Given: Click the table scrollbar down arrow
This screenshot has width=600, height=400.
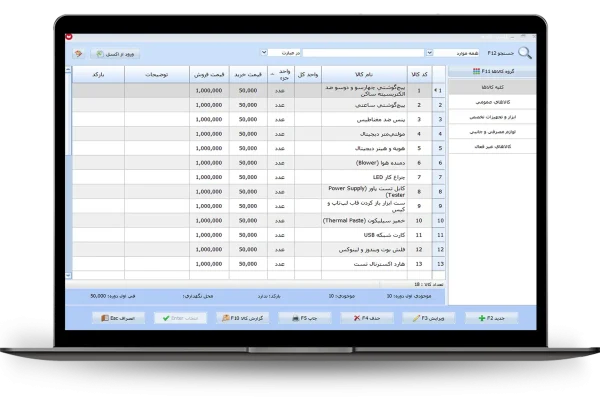Looking at the screenshot, I should click(x=68, y=275).
